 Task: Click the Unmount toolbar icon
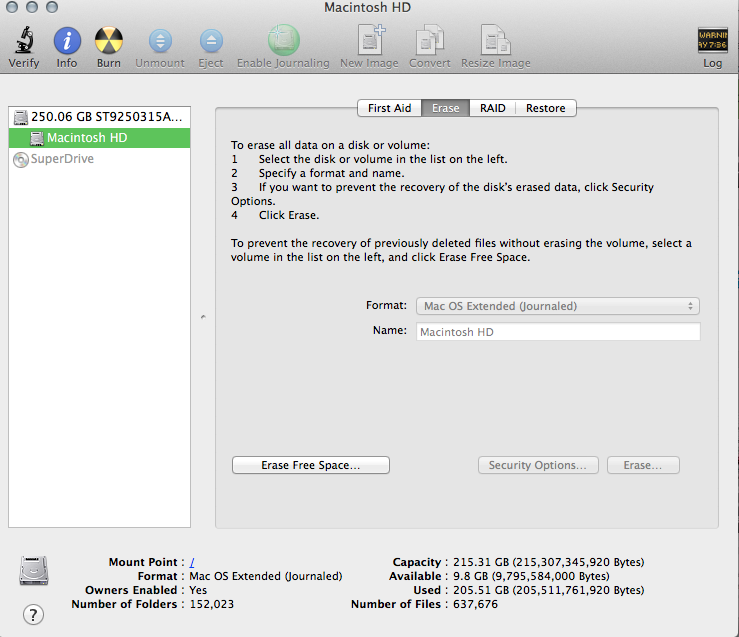click(x=160, y=41)
